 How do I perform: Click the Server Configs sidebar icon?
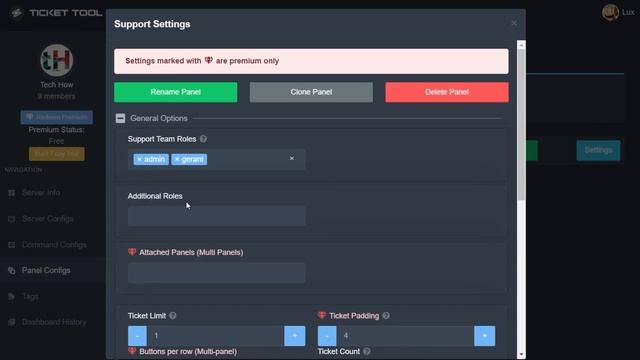pos(11,219)
